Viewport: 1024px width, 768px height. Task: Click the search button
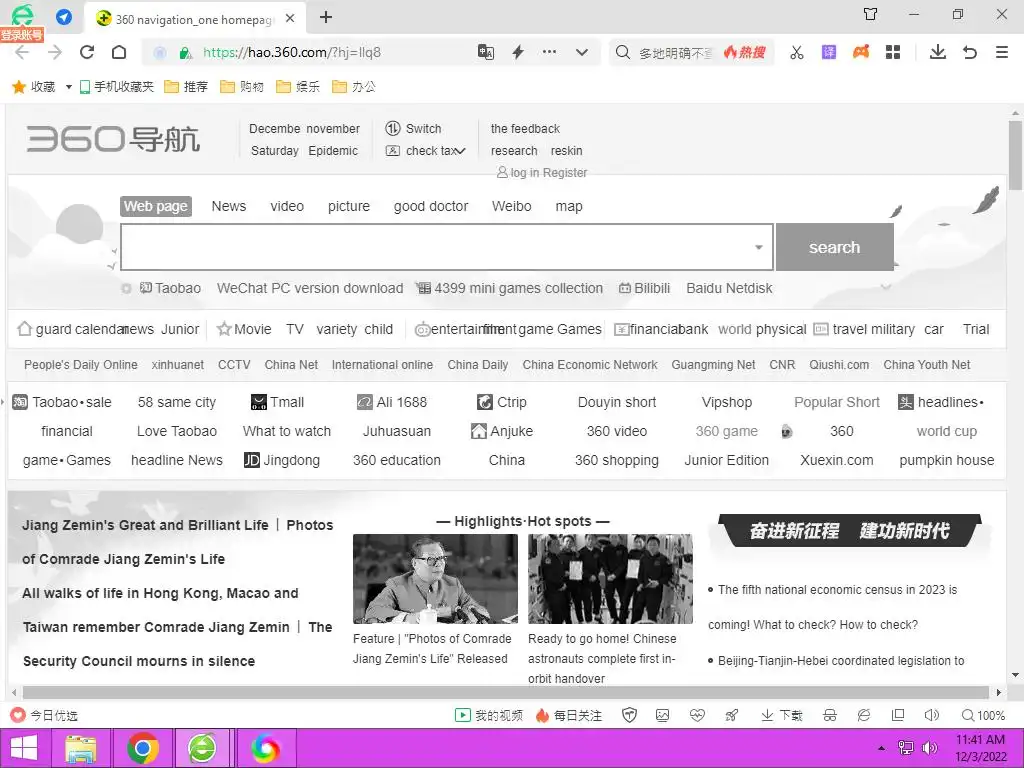pyautogui.click(x=835, y=247)
